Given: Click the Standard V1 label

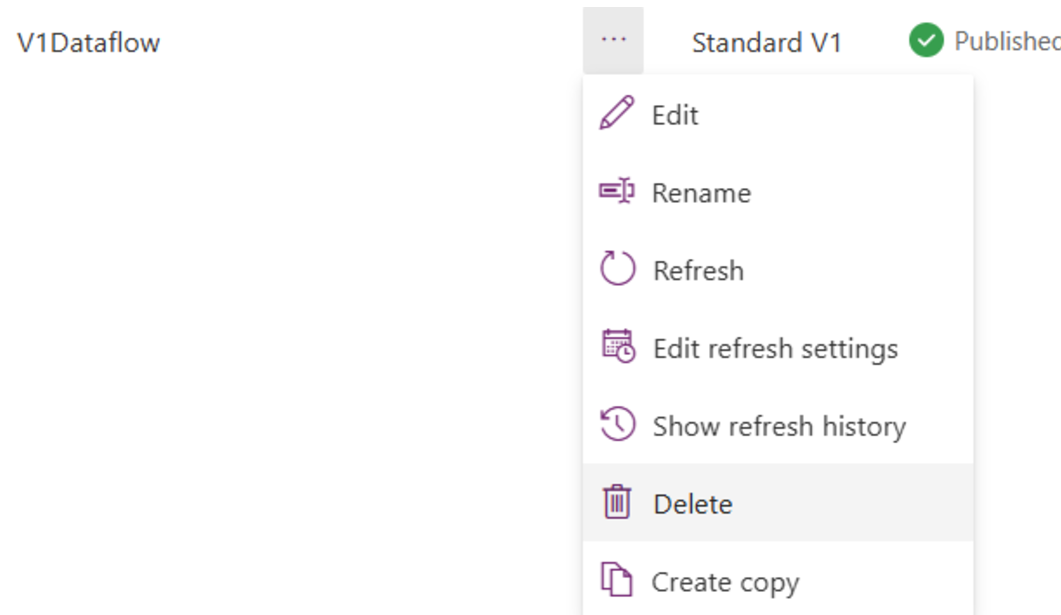Looking at the screenshot, I should tap(765, 42).
